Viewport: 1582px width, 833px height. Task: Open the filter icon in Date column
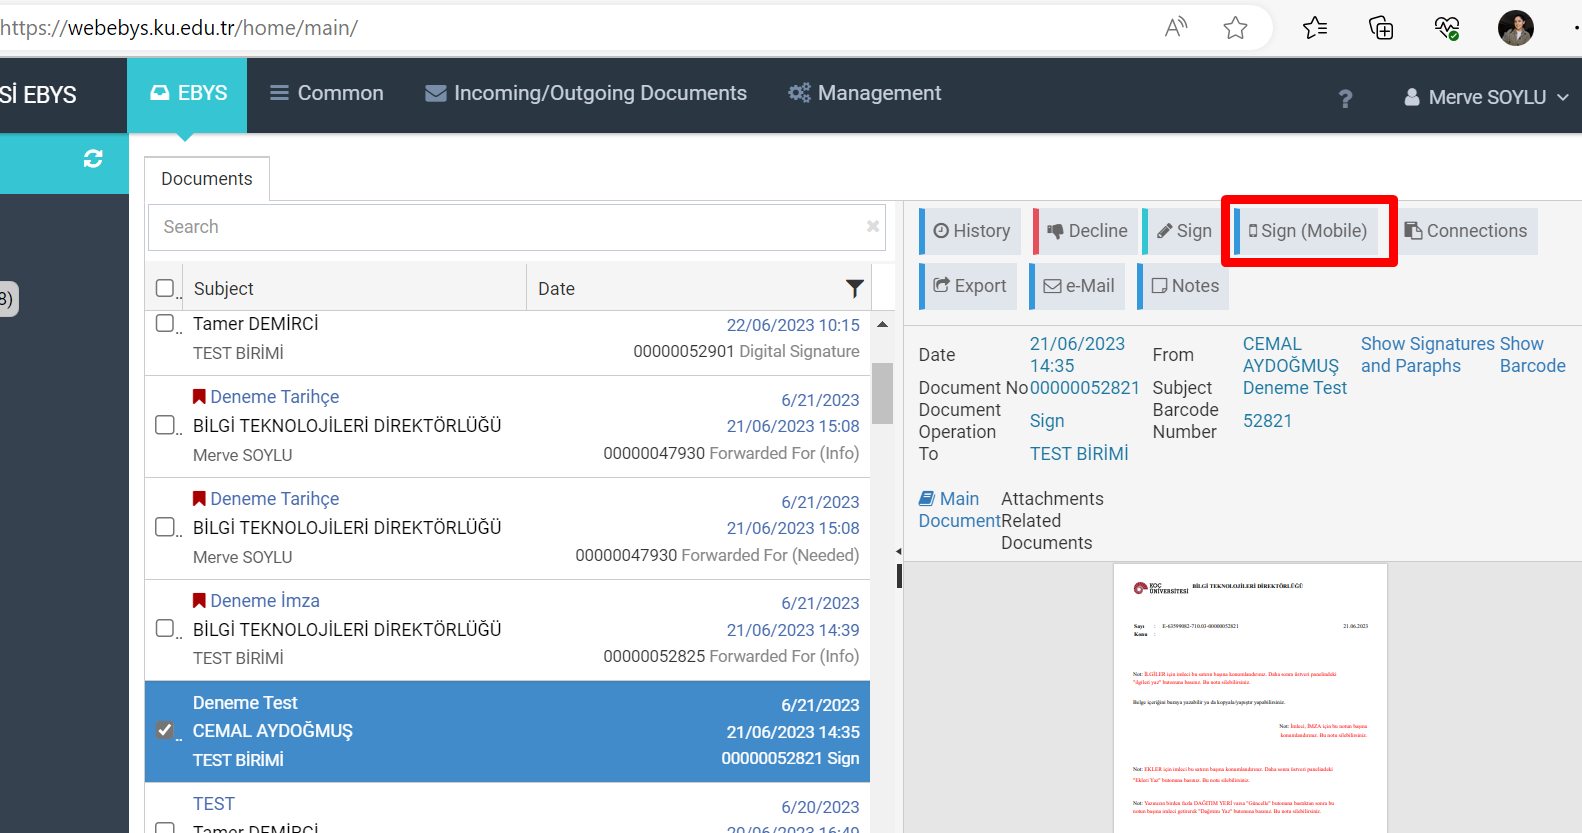(854, 288)
